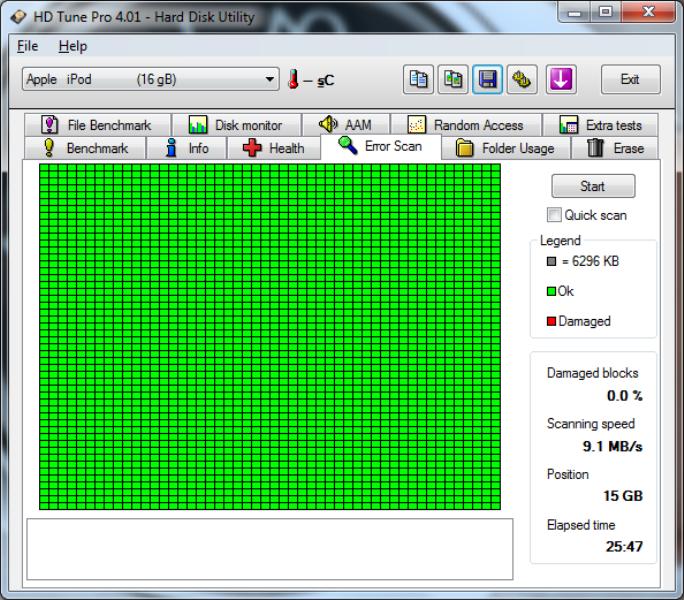Click the purple down-arrow icon
684x600 pixels.
(x=560, y=79)
